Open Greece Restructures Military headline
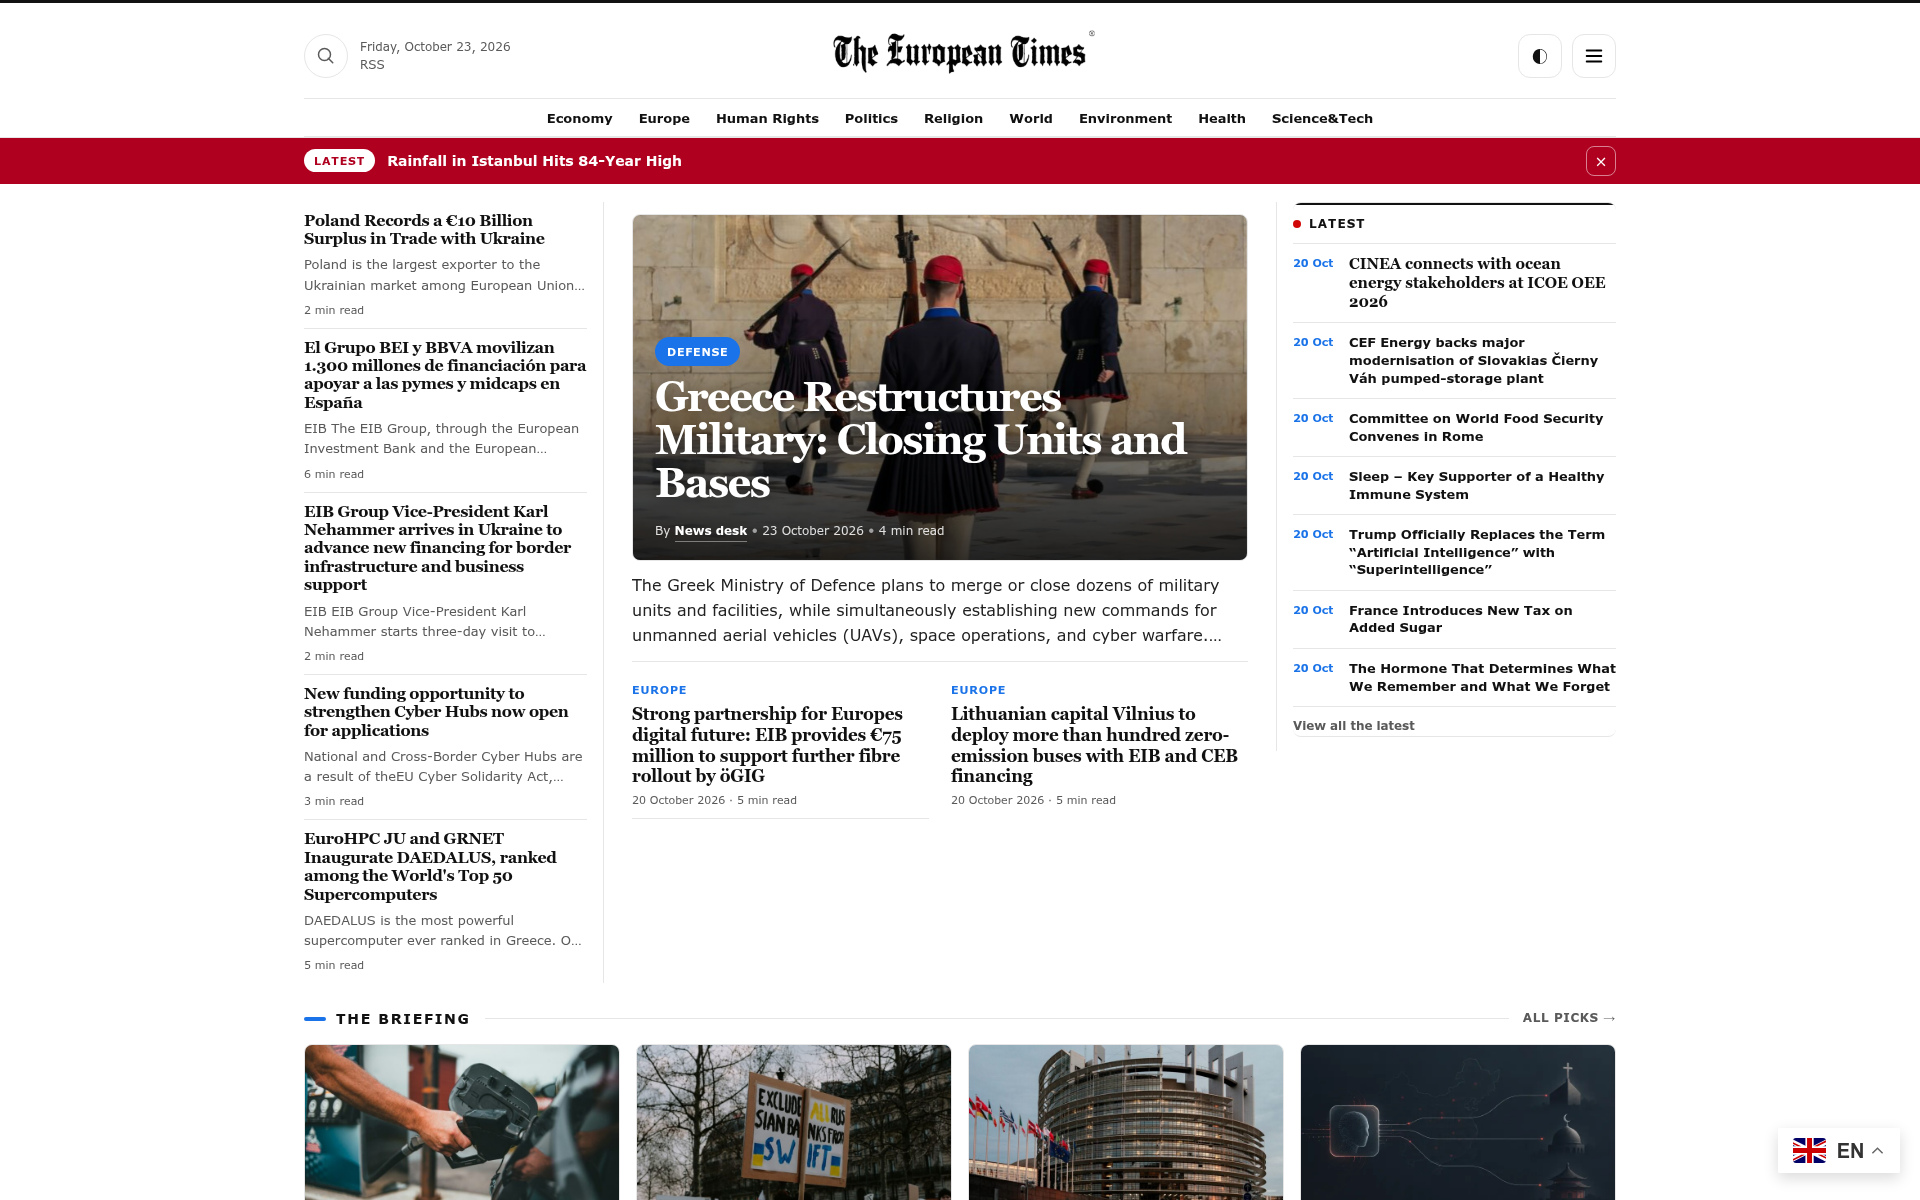Image resolution: width=1920 pixels, height=1200 pixels. [x=921, y=440]
